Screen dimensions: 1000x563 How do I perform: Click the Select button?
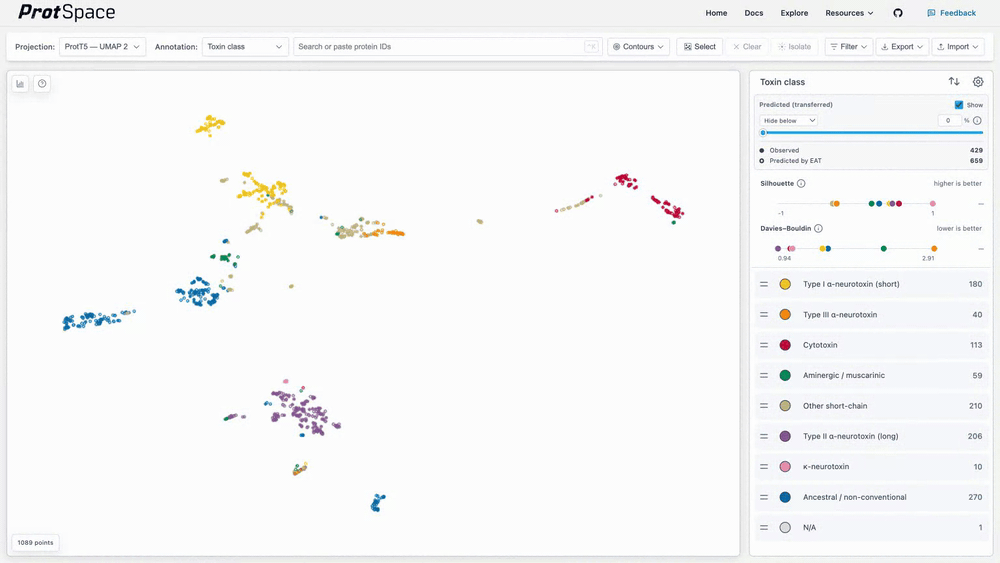[x=700, y=47]
